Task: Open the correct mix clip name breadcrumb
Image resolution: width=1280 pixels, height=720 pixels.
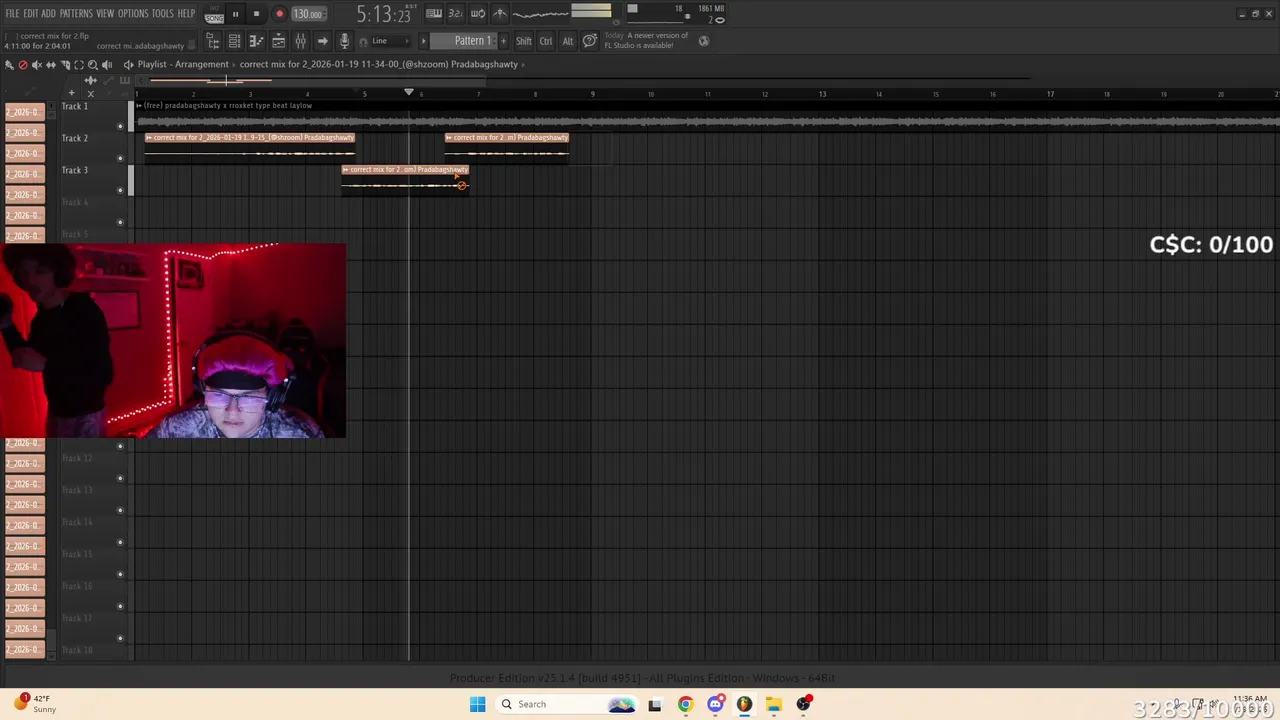Action: (x=379, y=64)
